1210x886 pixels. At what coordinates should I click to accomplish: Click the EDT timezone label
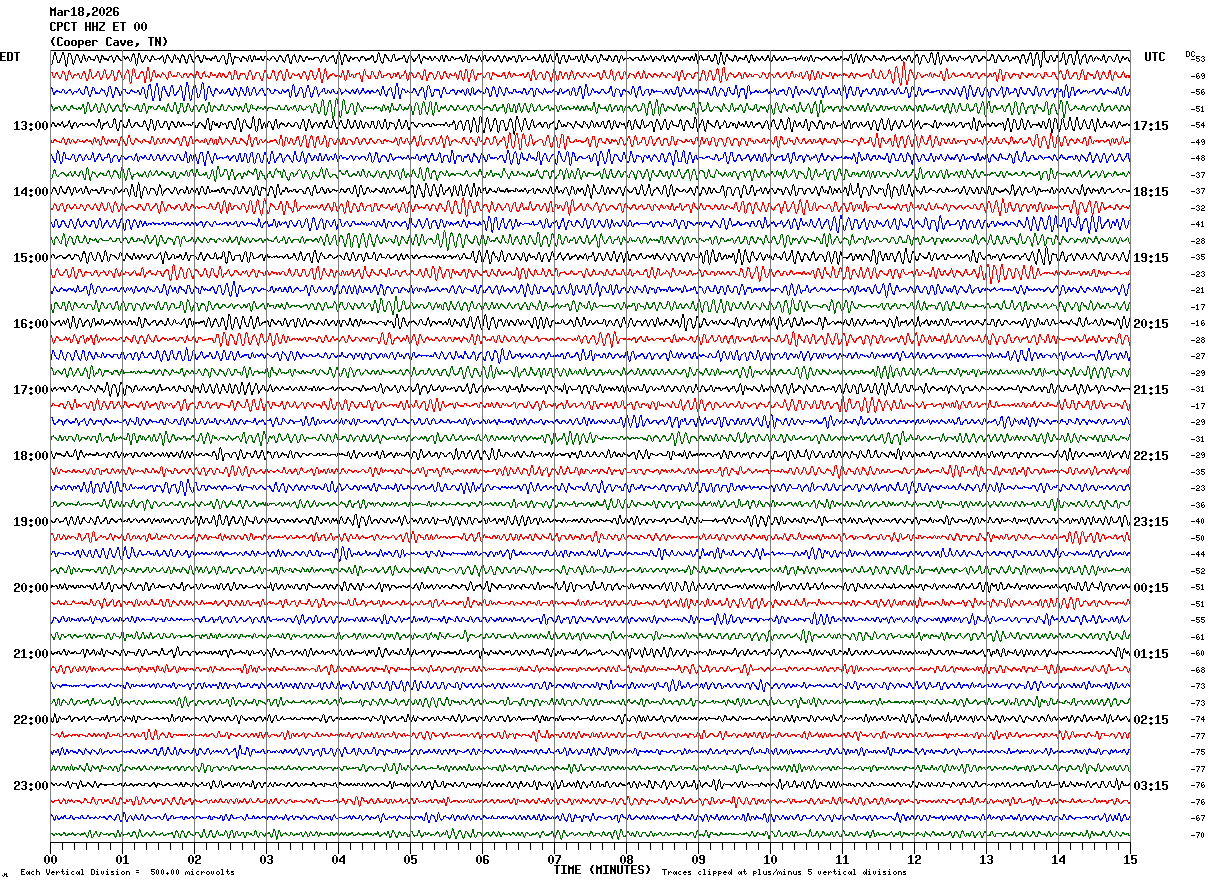10,57
